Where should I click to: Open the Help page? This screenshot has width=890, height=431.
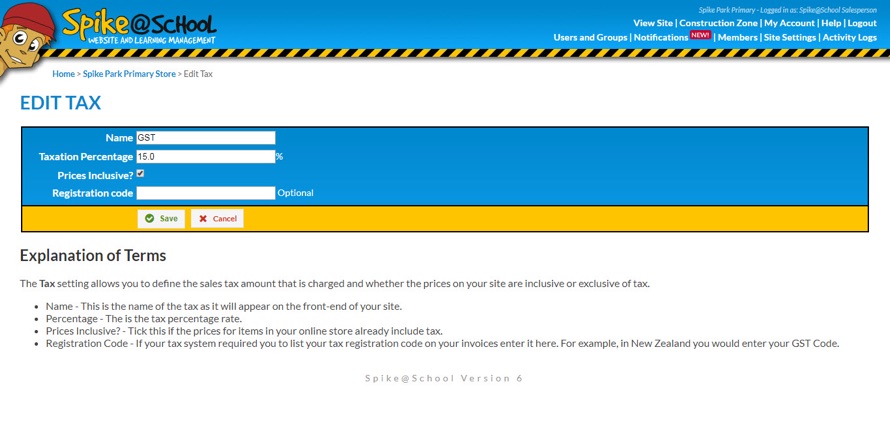pos(831,23)
